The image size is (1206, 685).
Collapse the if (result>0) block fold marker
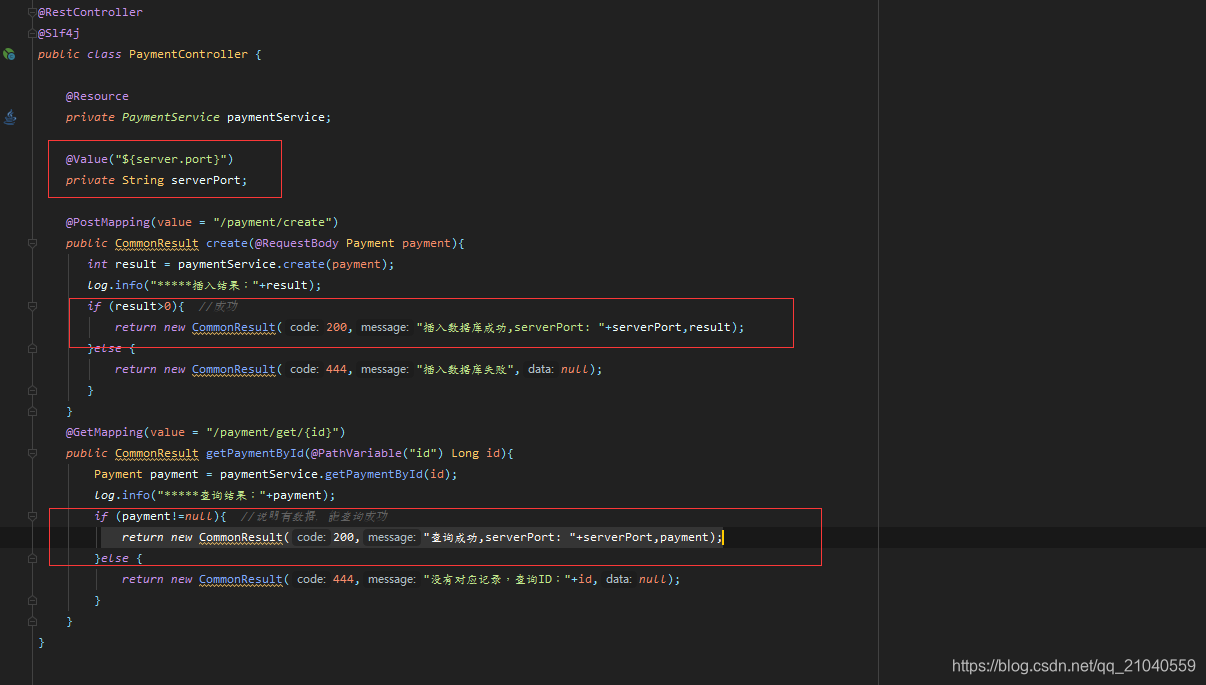(32, 306)
